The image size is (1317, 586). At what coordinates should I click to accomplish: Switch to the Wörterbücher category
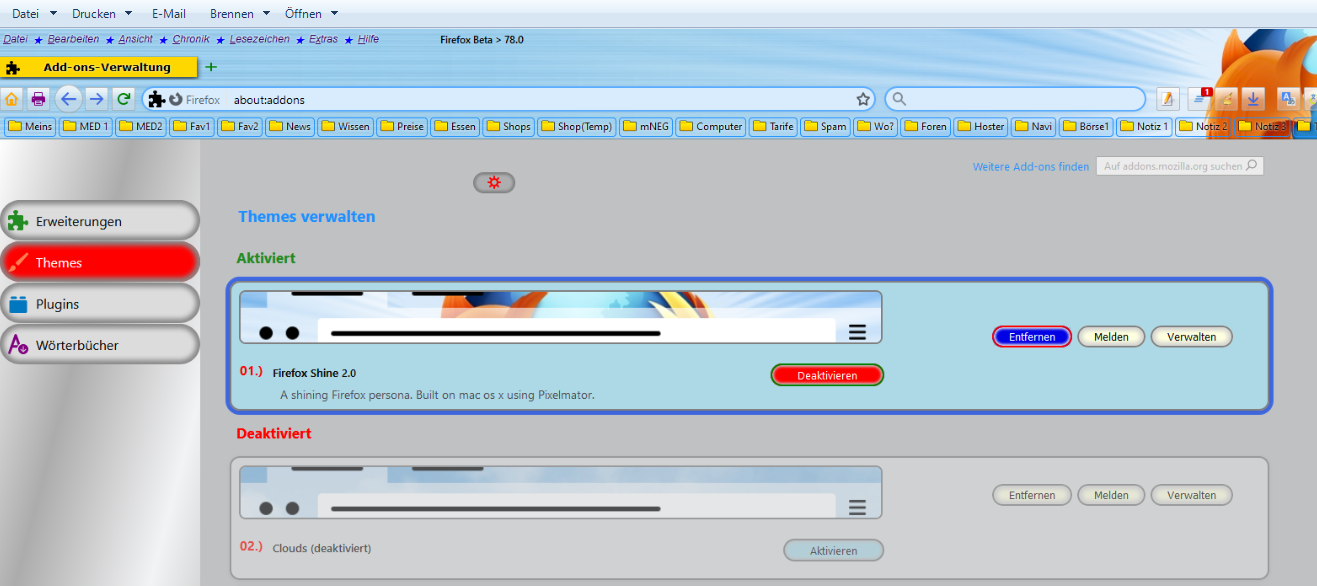[x=100, y=344]
